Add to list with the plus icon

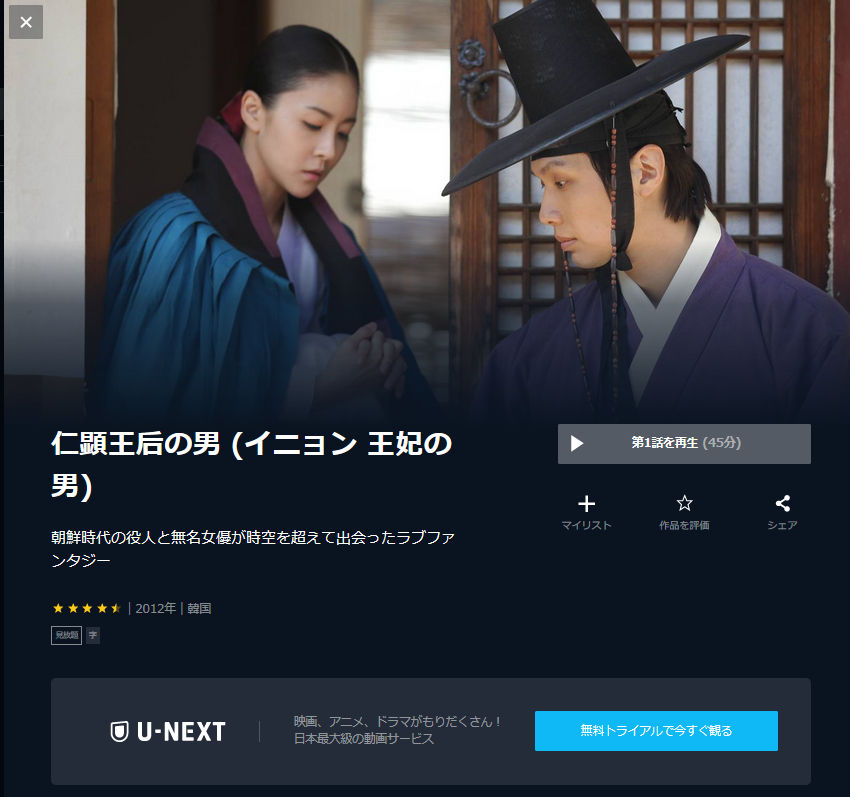(586, 504)
